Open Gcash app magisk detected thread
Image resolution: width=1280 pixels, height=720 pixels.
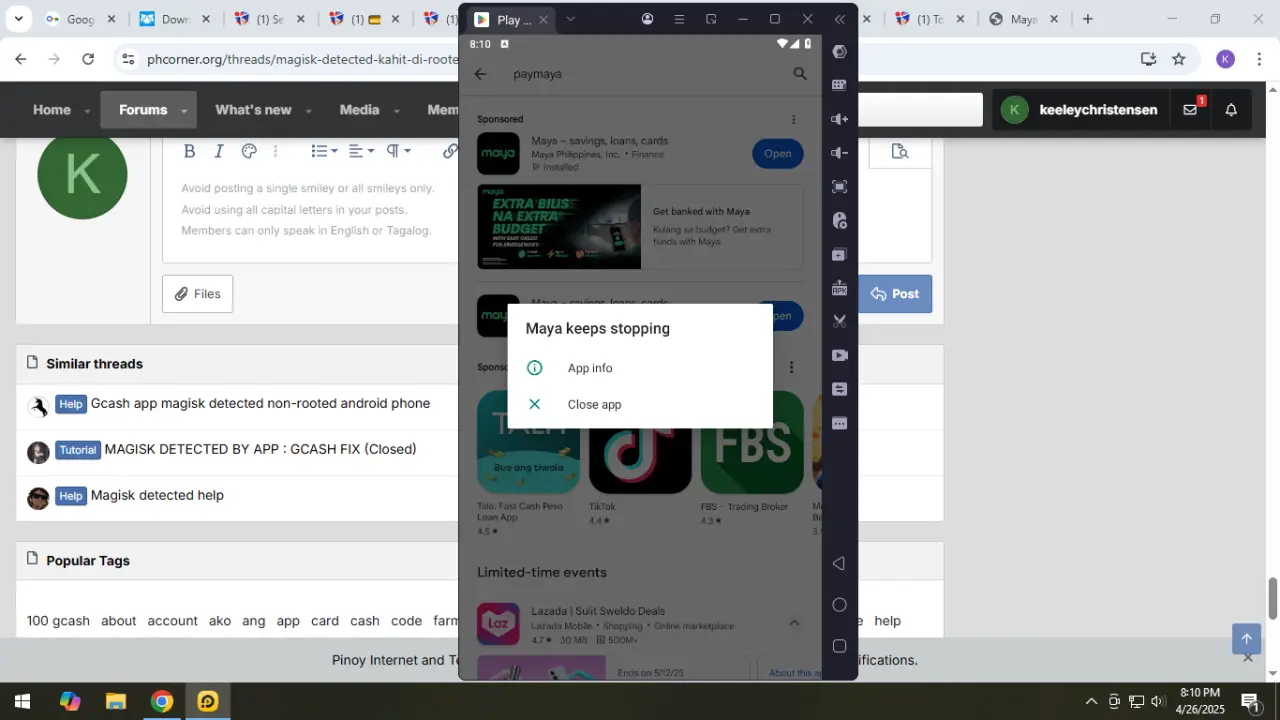(x=260, y=404)
